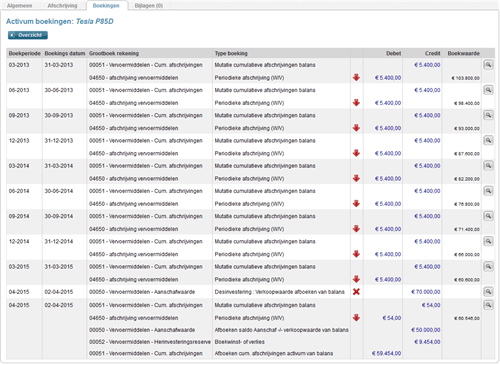This screenshot has height=365, width=500.
Task: Click red down arrow in 03-2013 row
Action: 356,78
